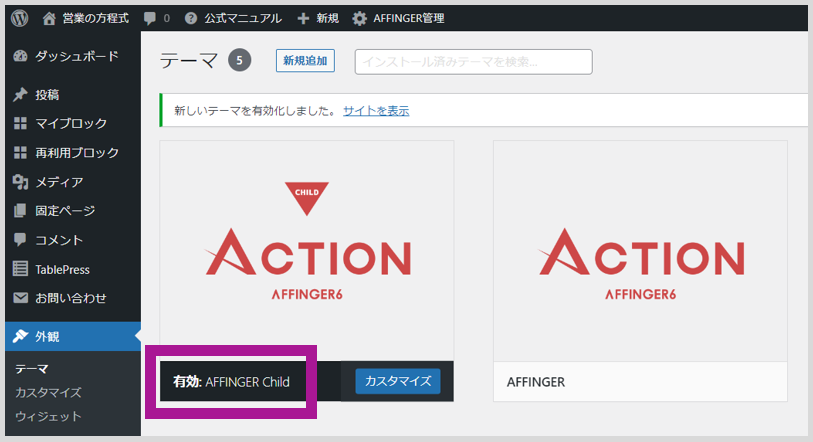Click the grid icon beside 再利用ブロック
Screen dimensions: 813x442
(20, 153)
